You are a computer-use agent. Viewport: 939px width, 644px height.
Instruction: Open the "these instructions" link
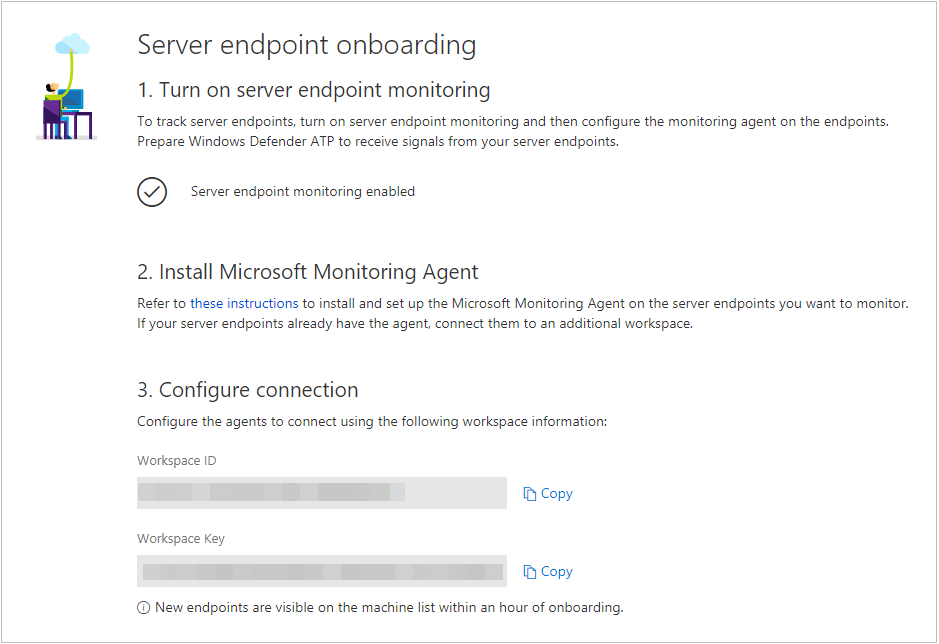(244, 303)
